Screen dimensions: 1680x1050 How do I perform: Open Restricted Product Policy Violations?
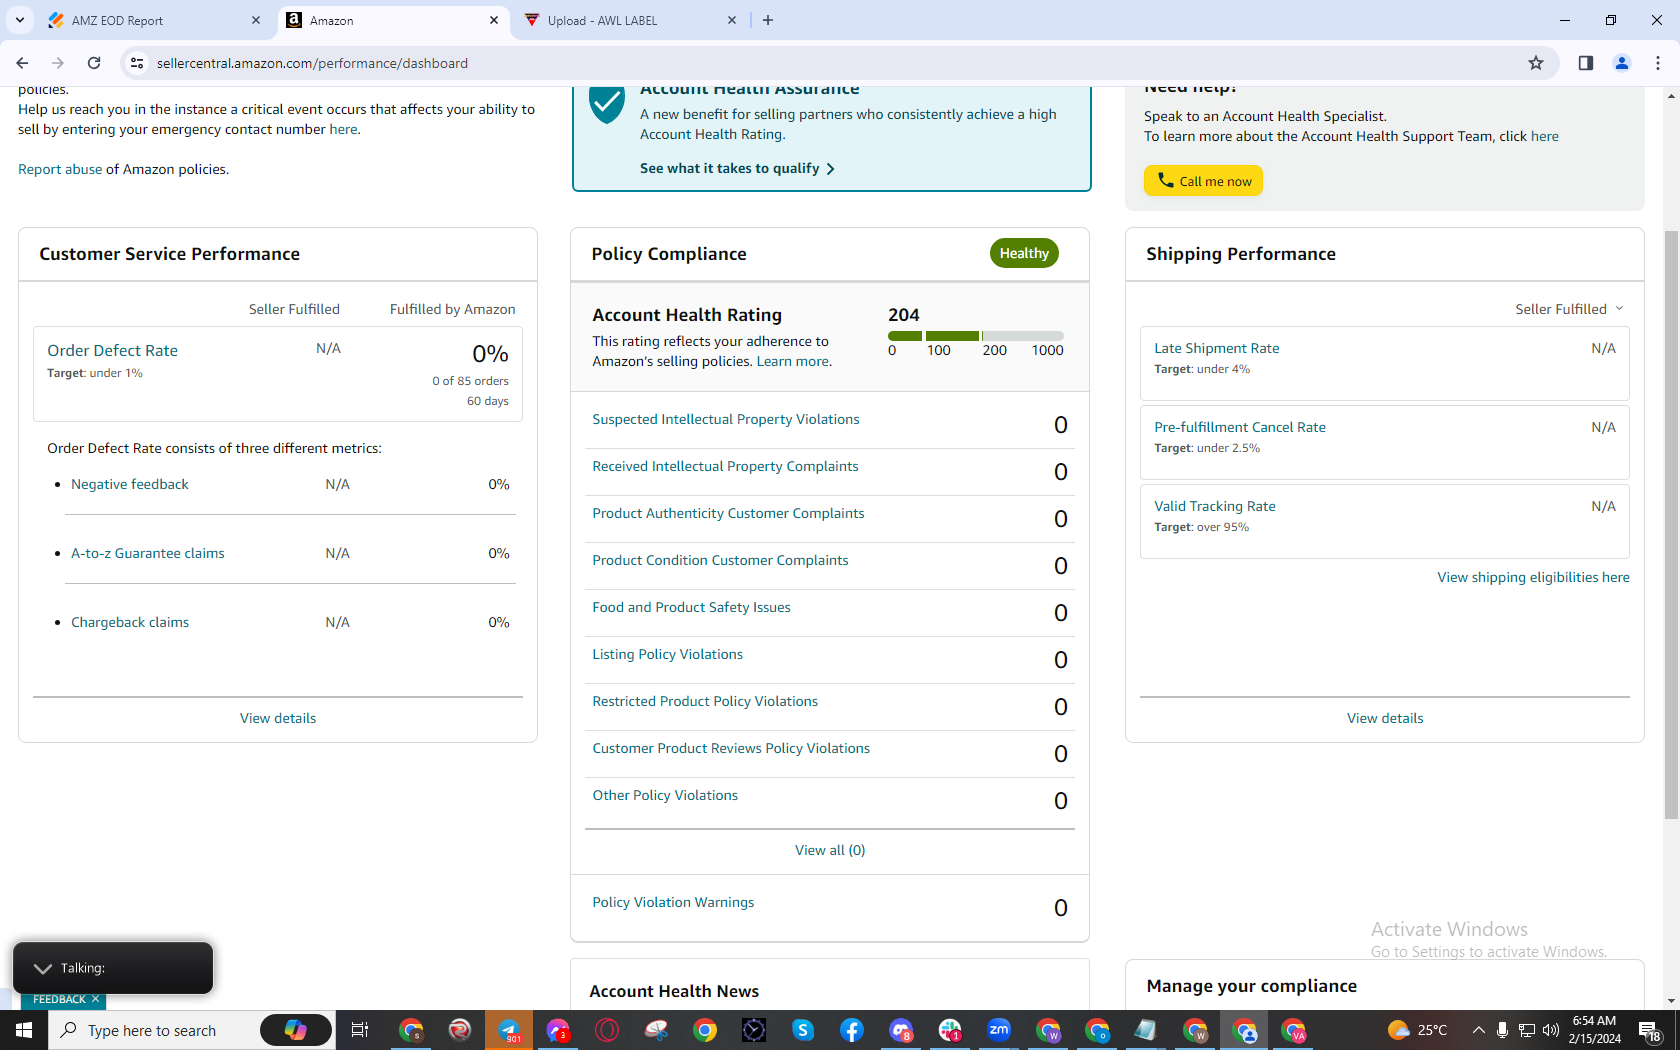click(705, 701)
